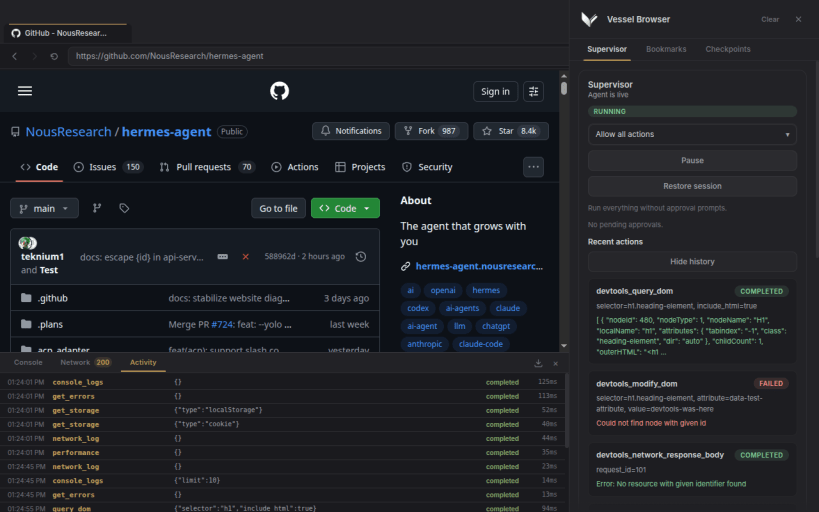Open the appearance settings sliders icon
The height and width of the screenshot is (512, 819).
coord(533,91)
